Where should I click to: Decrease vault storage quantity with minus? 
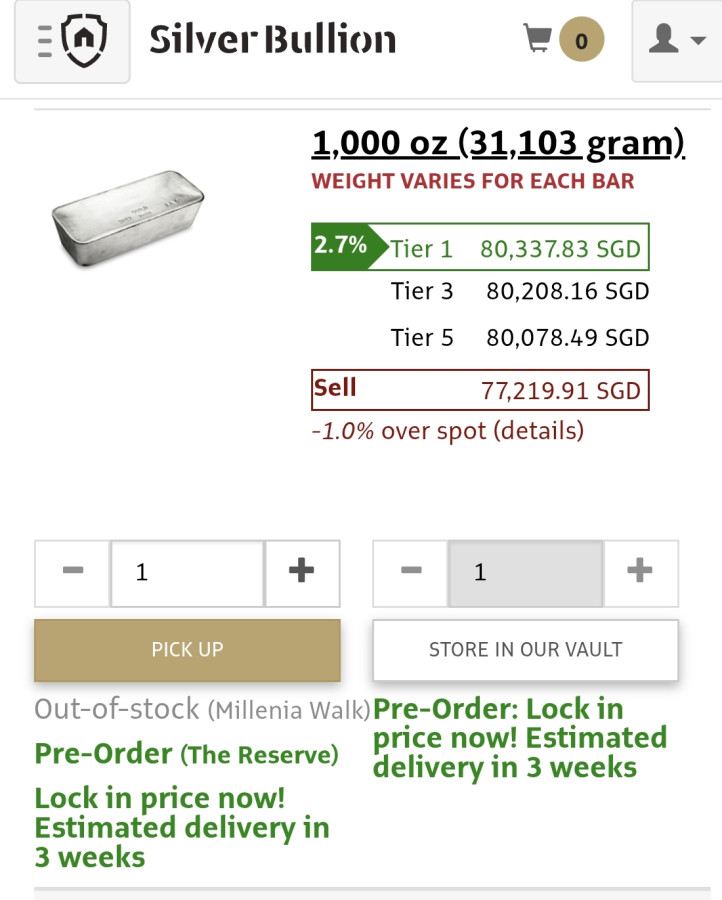click(x=411, y=572)
